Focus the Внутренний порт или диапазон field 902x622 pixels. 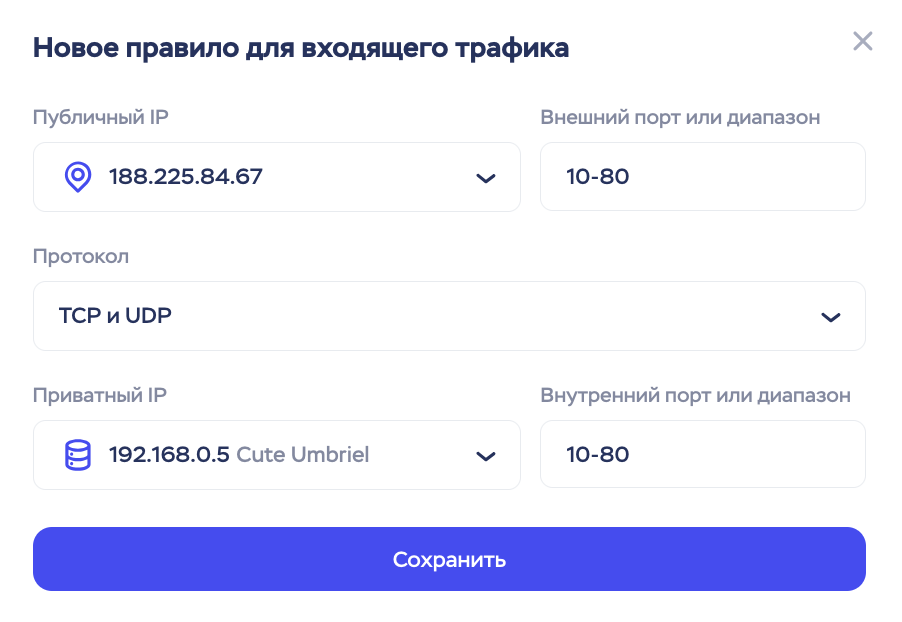tap(702, 455)
